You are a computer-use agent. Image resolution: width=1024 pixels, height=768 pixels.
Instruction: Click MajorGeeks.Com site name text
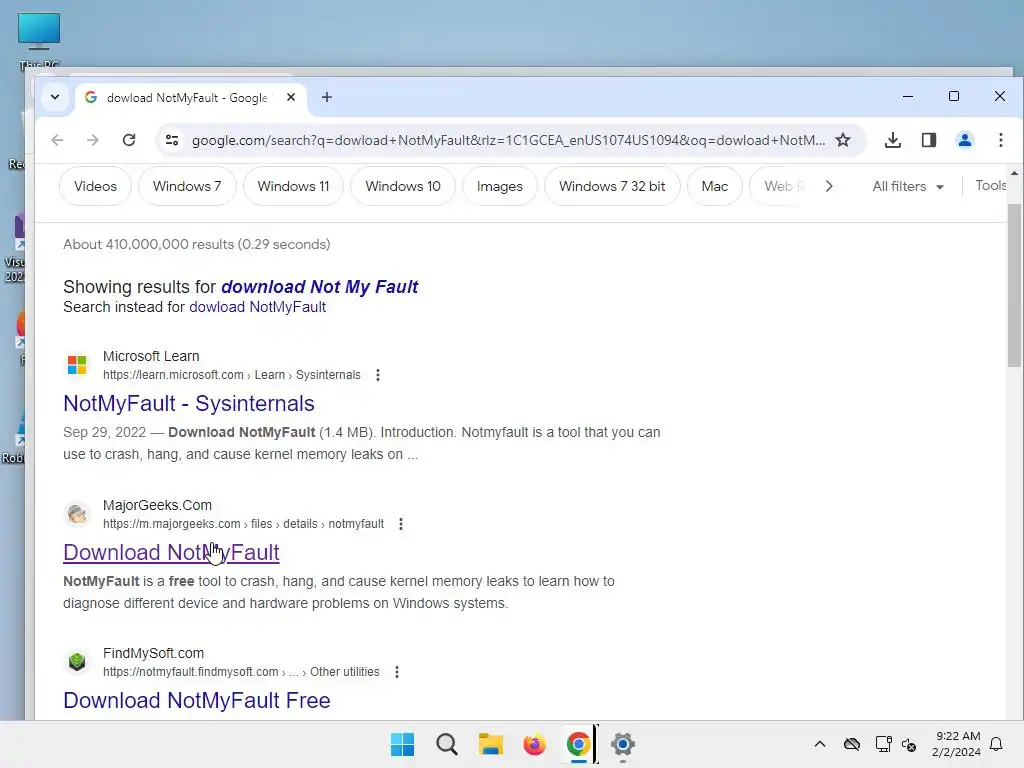tap(157, 505)
